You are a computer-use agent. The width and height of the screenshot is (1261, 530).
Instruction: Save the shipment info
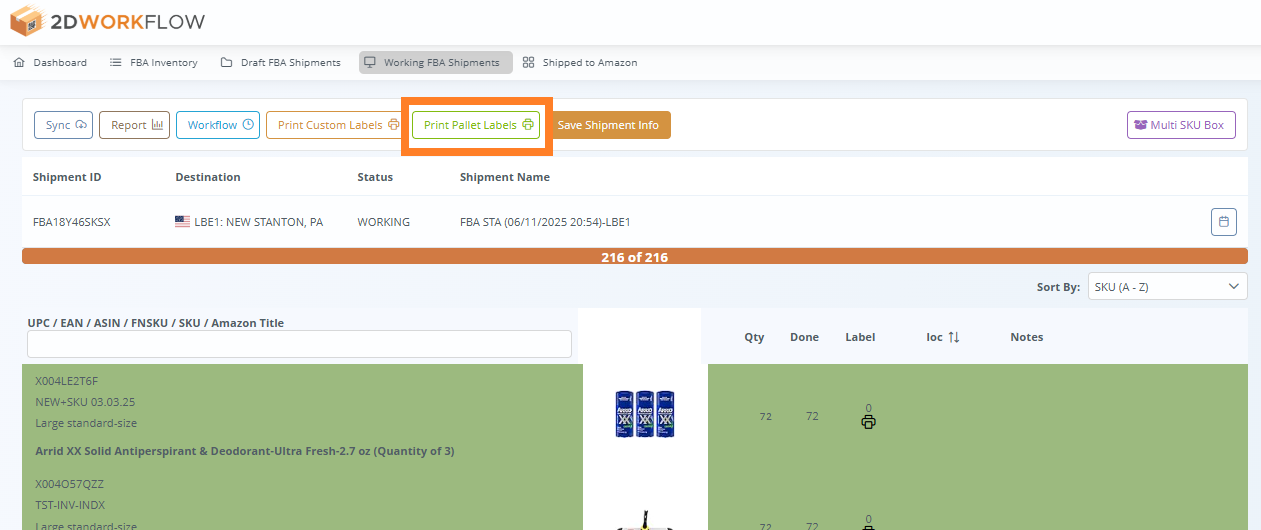coord(608,125)
